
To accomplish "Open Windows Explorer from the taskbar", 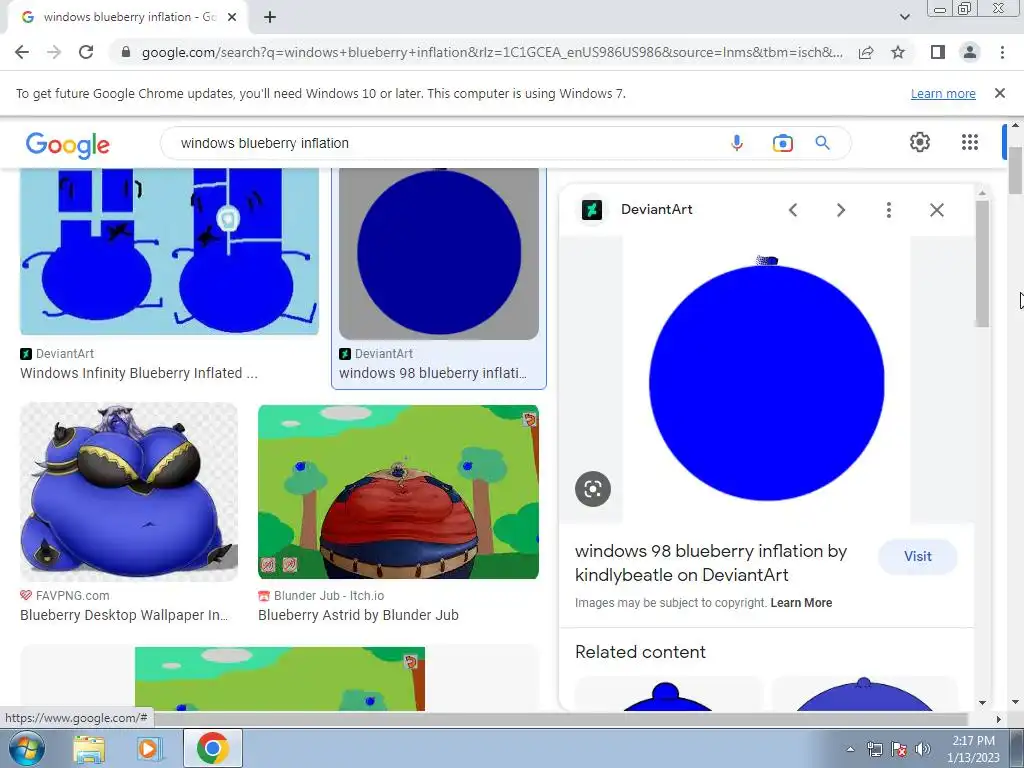I will click(x=89, y=748).
